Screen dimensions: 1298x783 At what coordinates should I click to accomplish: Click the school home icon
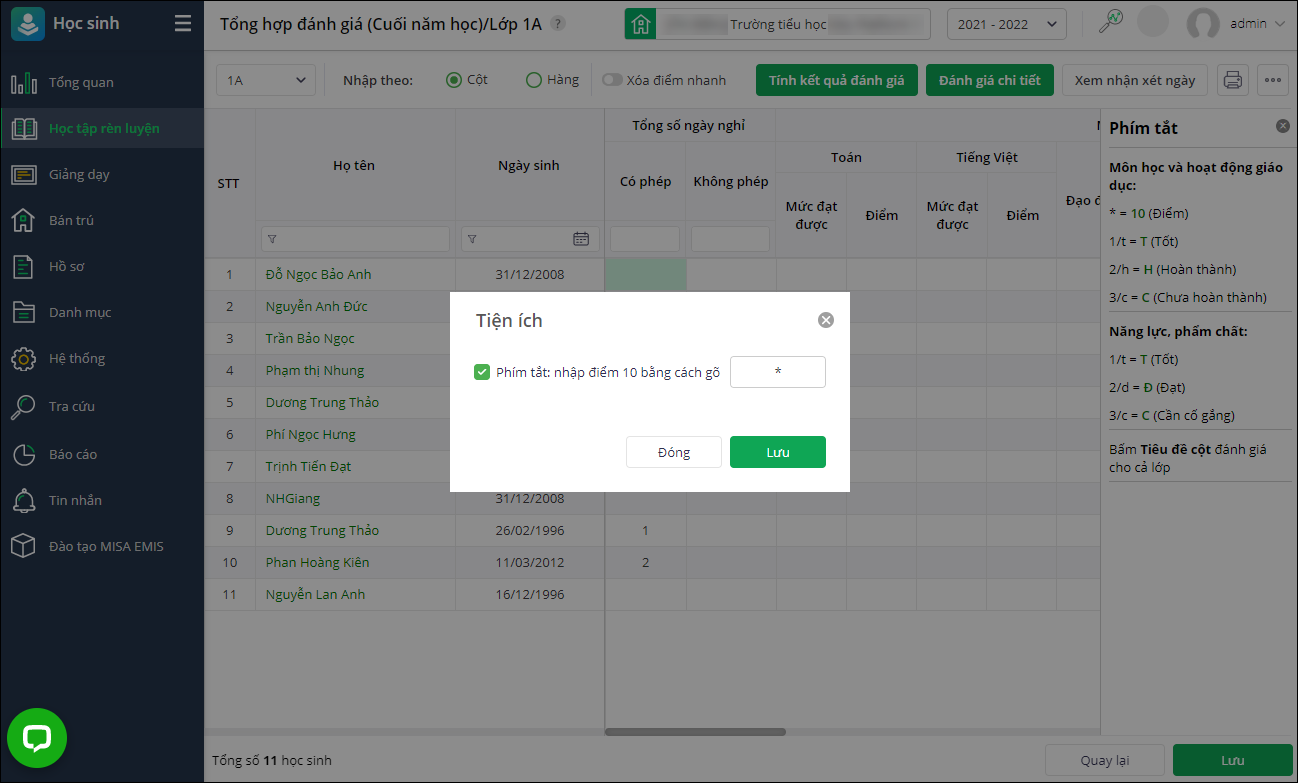pyautogui.click(x=641, y=24)
